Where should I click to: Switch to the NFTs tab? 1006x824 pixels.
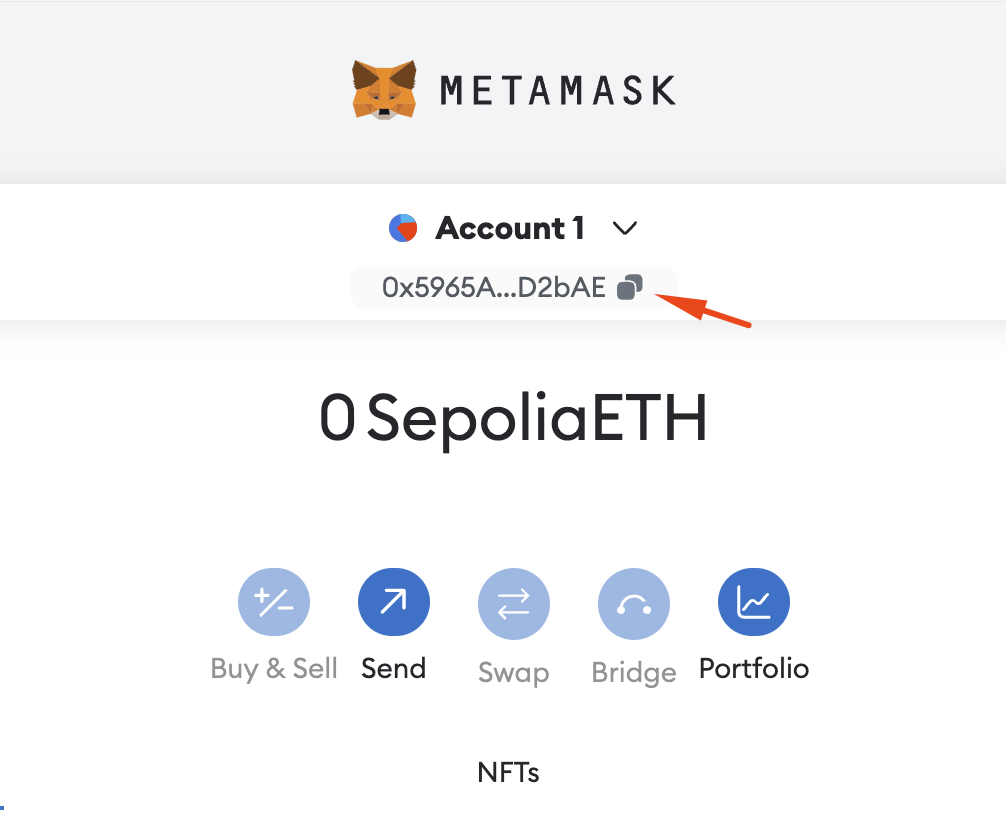[x=508, y=772]
